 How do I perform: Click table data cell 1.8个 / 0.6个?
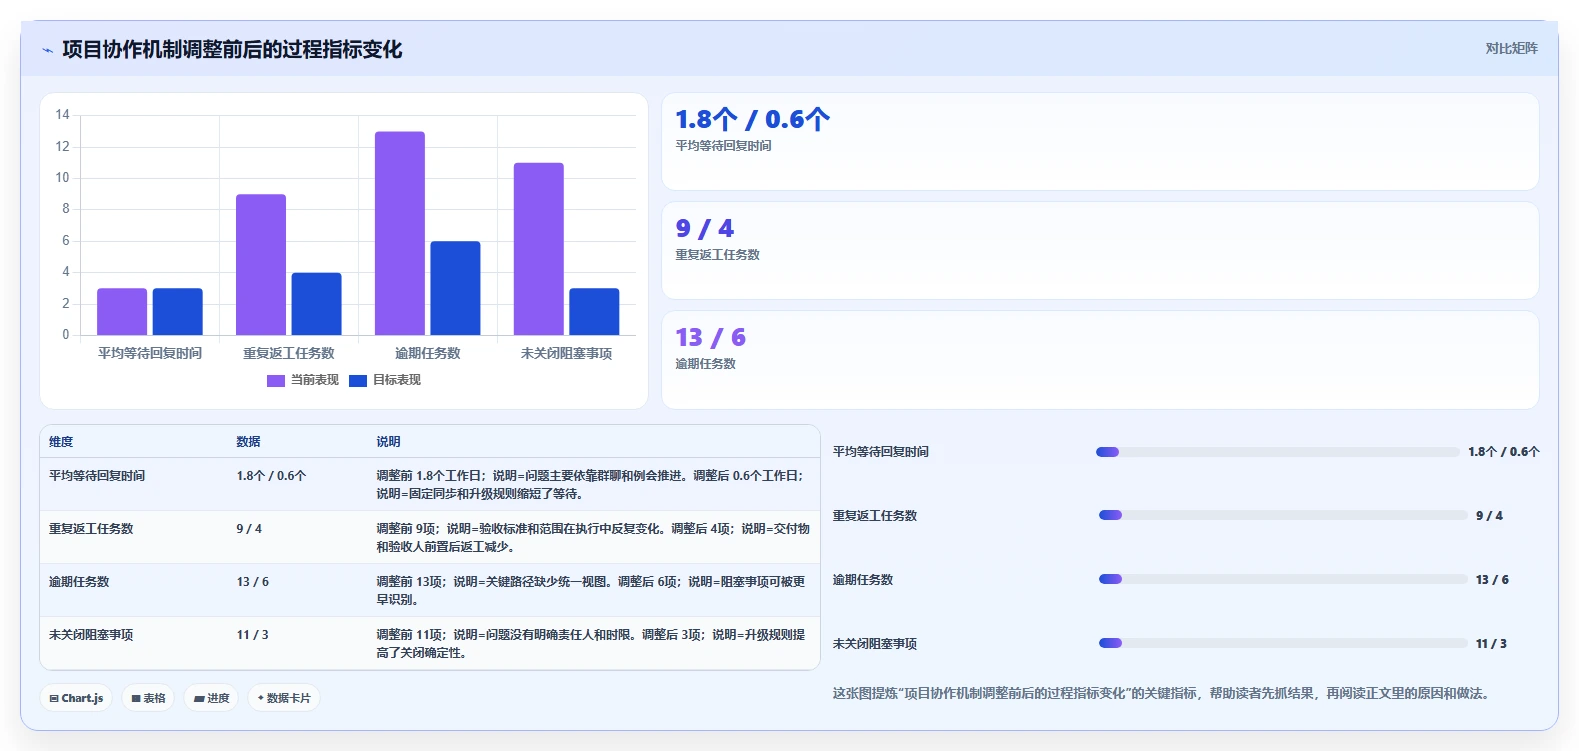coord(271,476)
